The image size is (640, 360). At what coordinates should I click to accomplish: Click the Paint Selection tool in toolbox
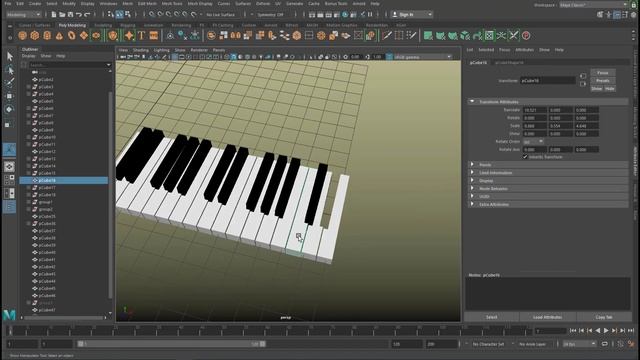click(9, 83)
